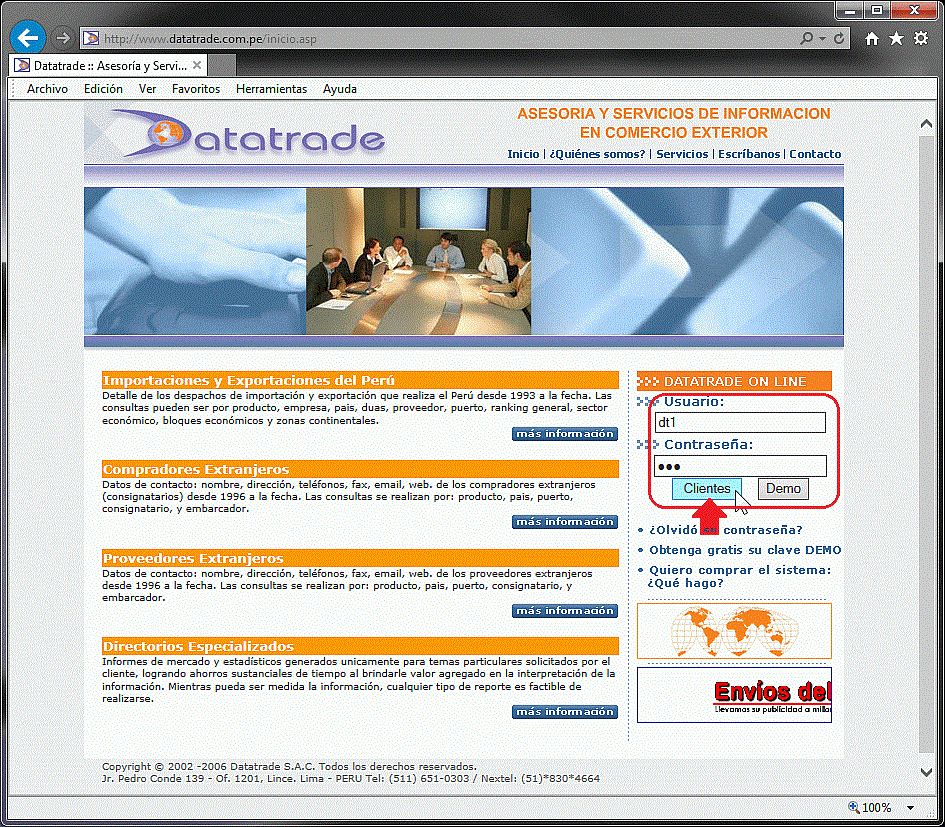Open the Contacto link

pyautogui.click(x=815, y=154)
